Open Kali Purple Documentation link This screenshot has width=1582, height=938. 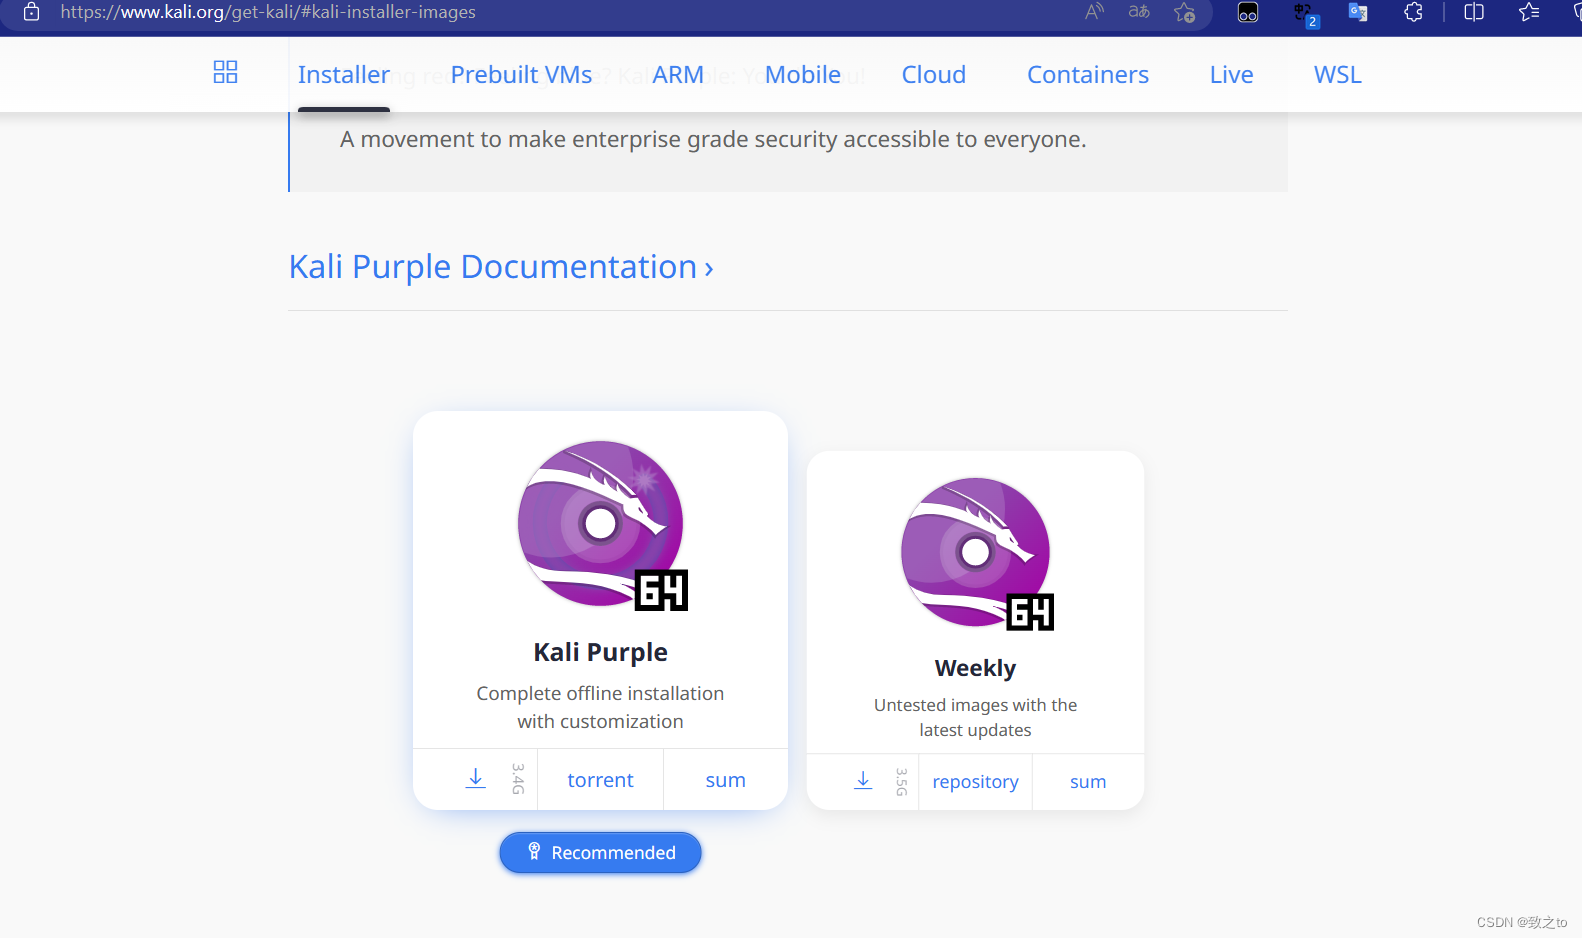click(501, 267)
